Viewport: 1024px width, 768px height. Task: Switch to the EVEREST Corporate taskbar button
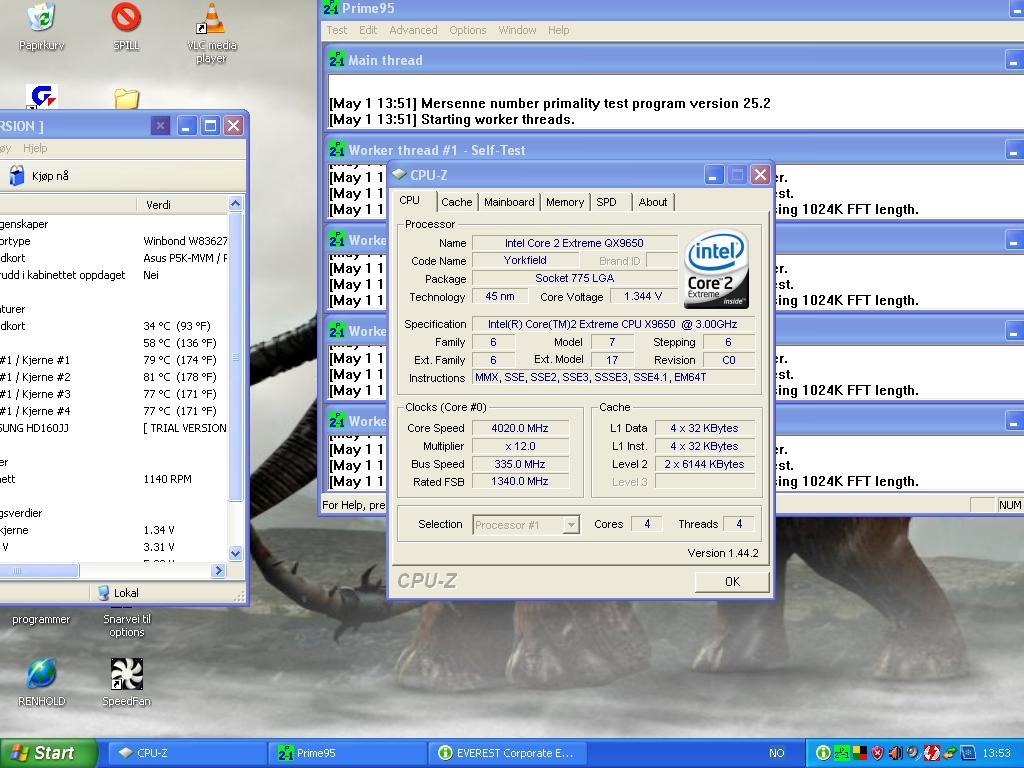tap(507, 753)
